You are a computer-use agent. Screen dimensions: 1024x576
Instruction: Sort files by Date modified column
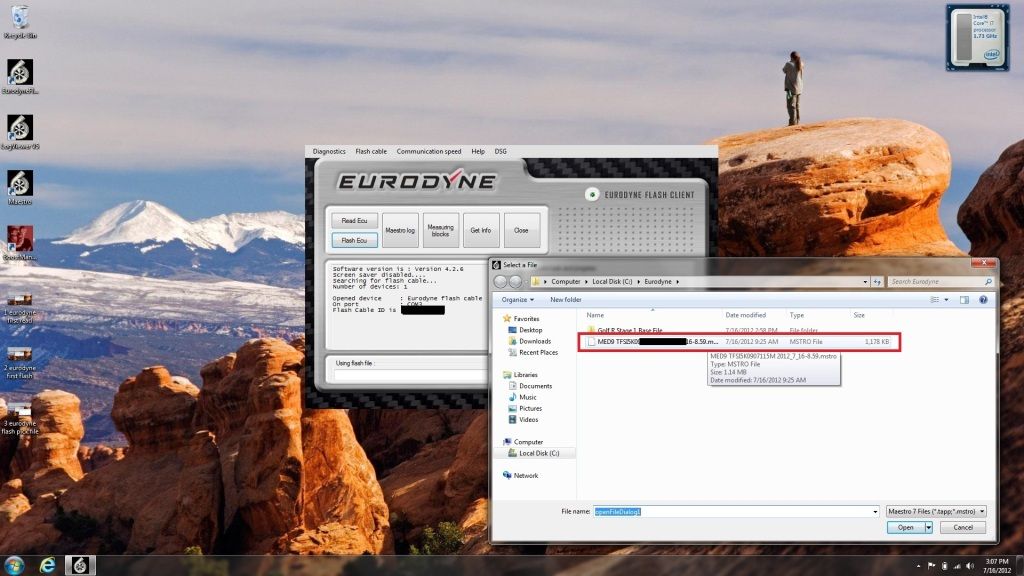click(x=746, y=315)
